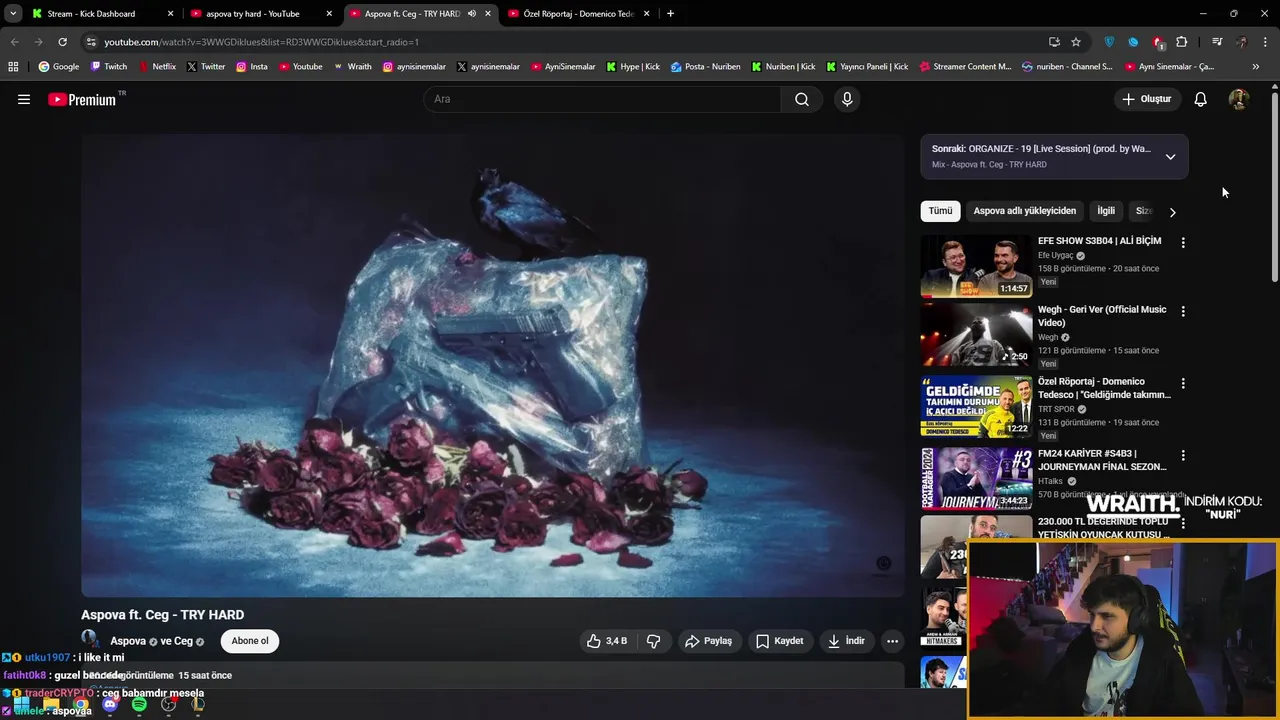Open the Netflix bookmark
This screenshot has height=720, width=1280.
click(157, 67)
